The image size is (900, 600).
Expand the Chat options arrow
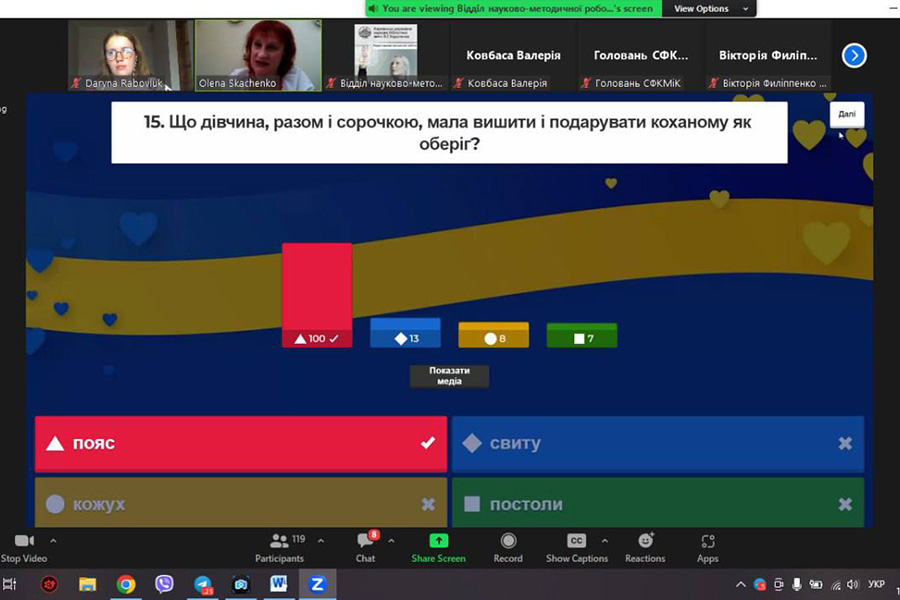(391, 541)
